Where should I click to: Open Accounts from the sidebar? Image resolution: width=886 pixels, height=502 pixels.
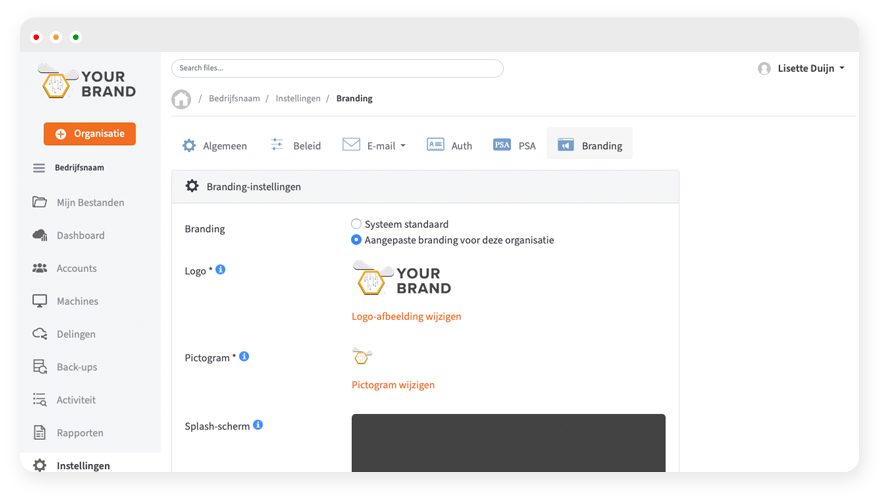click(76, 269)
